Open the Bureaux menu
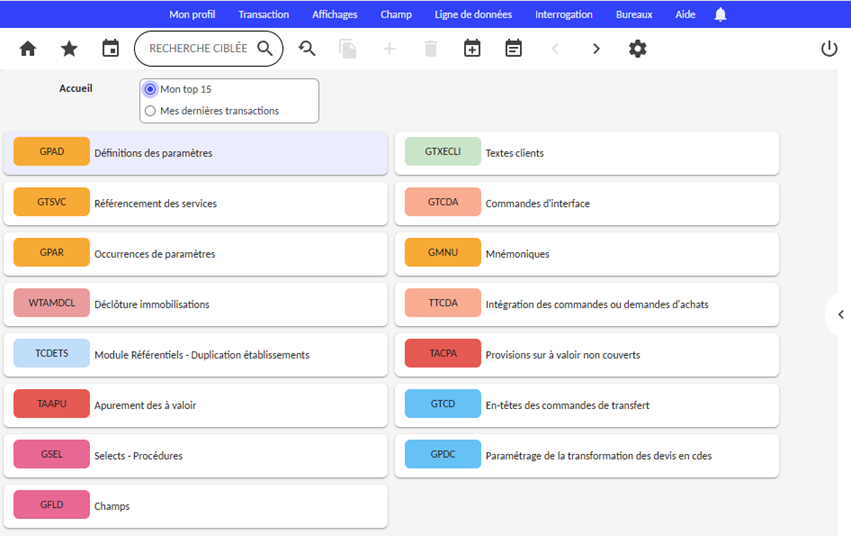 [x=634, y=14]
